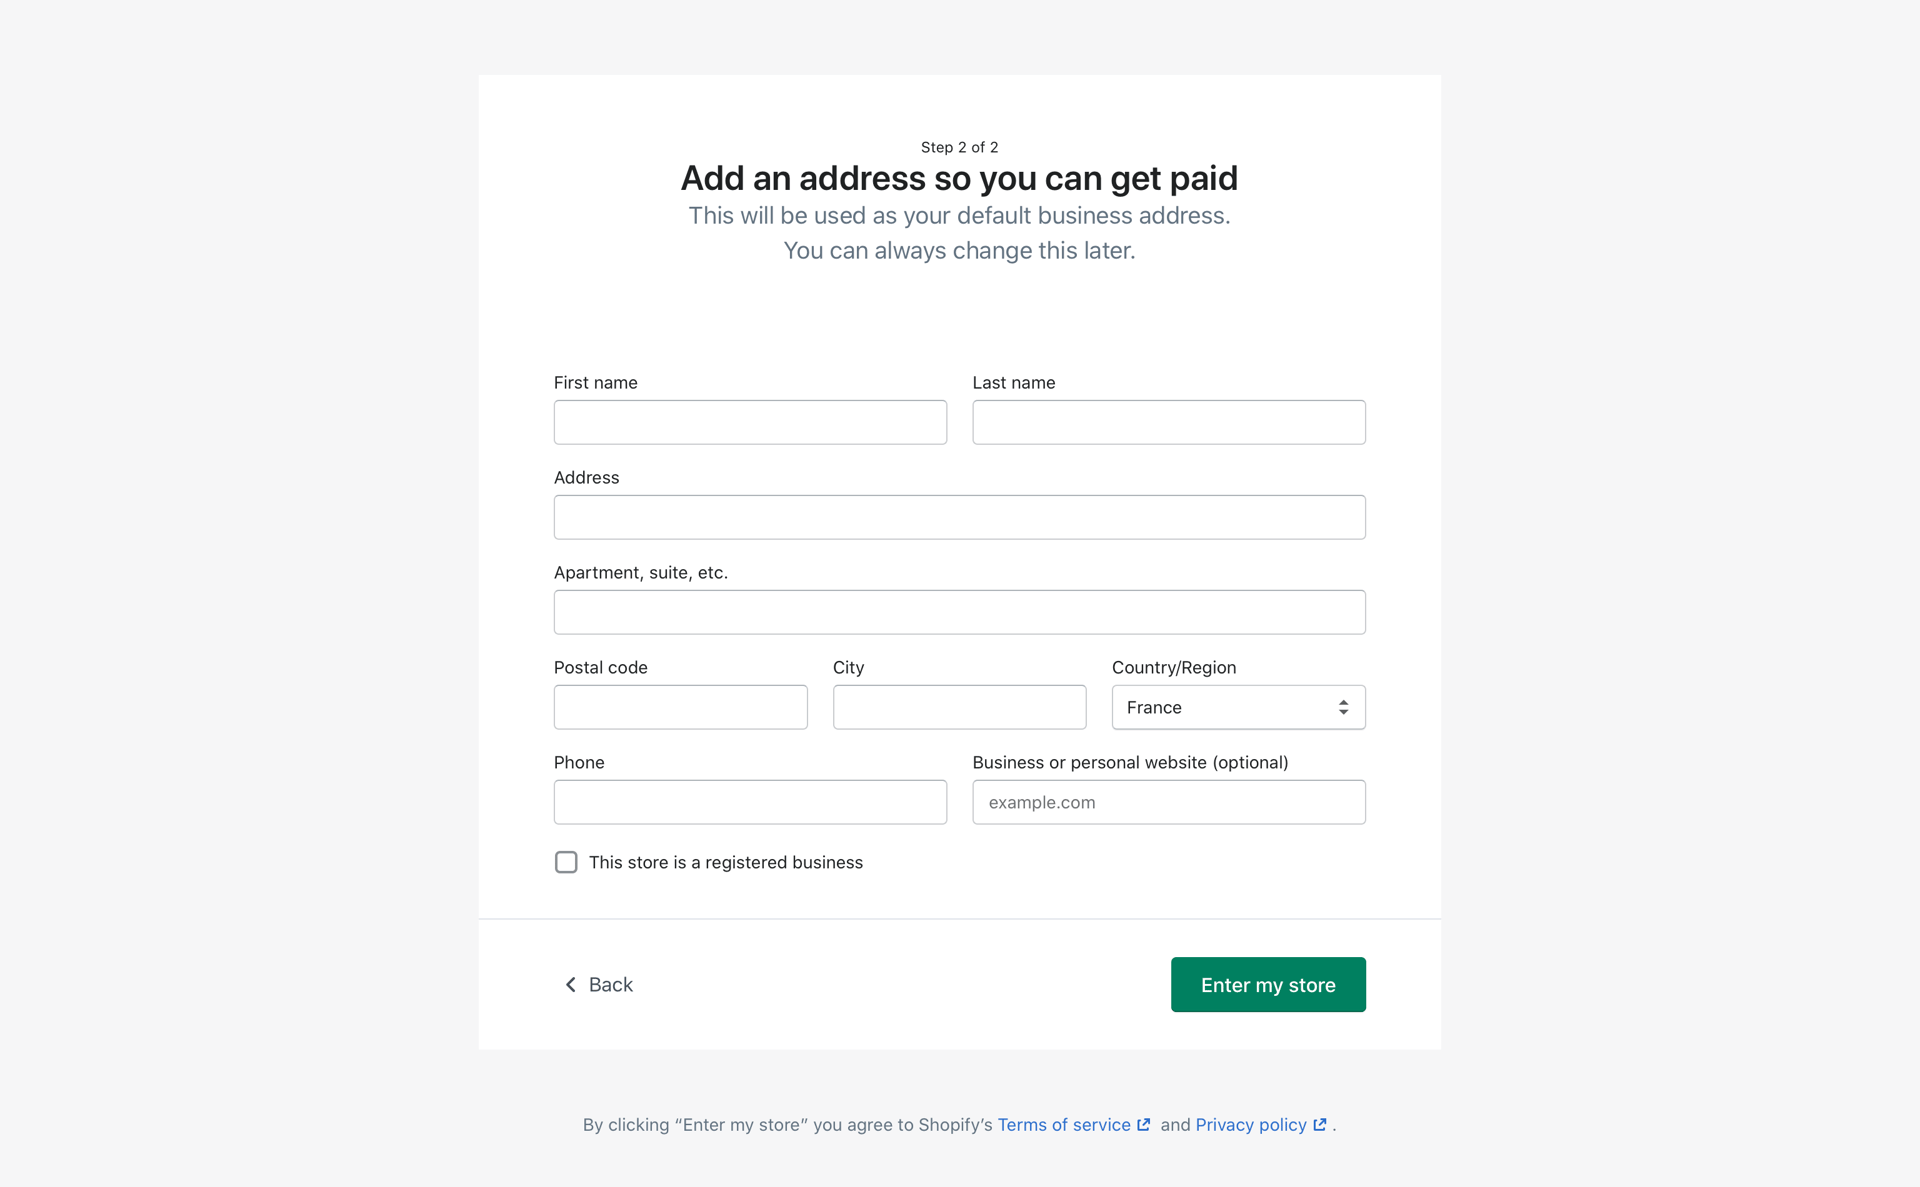This screenshot has width=1920, height=1187.
Task: Click the Postal code field
Action: pyautogui.click(x=680, y=707)
